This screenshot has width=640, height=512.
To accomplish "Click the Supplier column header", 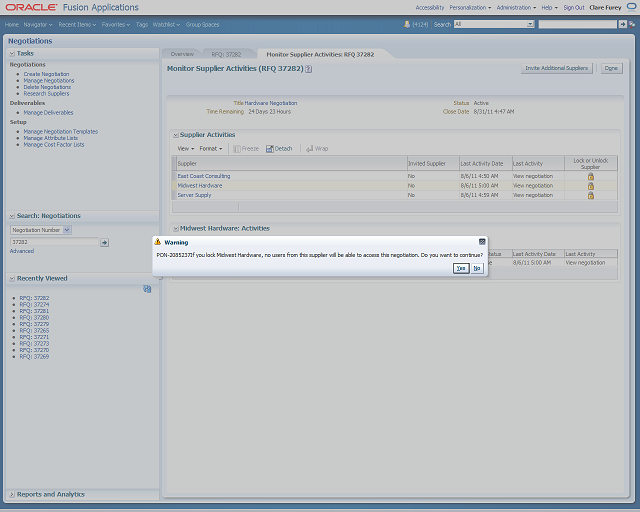I will click(292, 163).
